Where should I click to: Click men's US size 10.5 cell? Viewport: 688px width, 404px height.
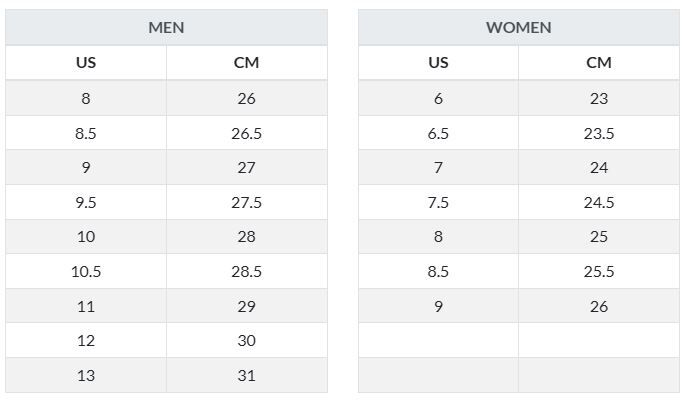tap(86, 271)
